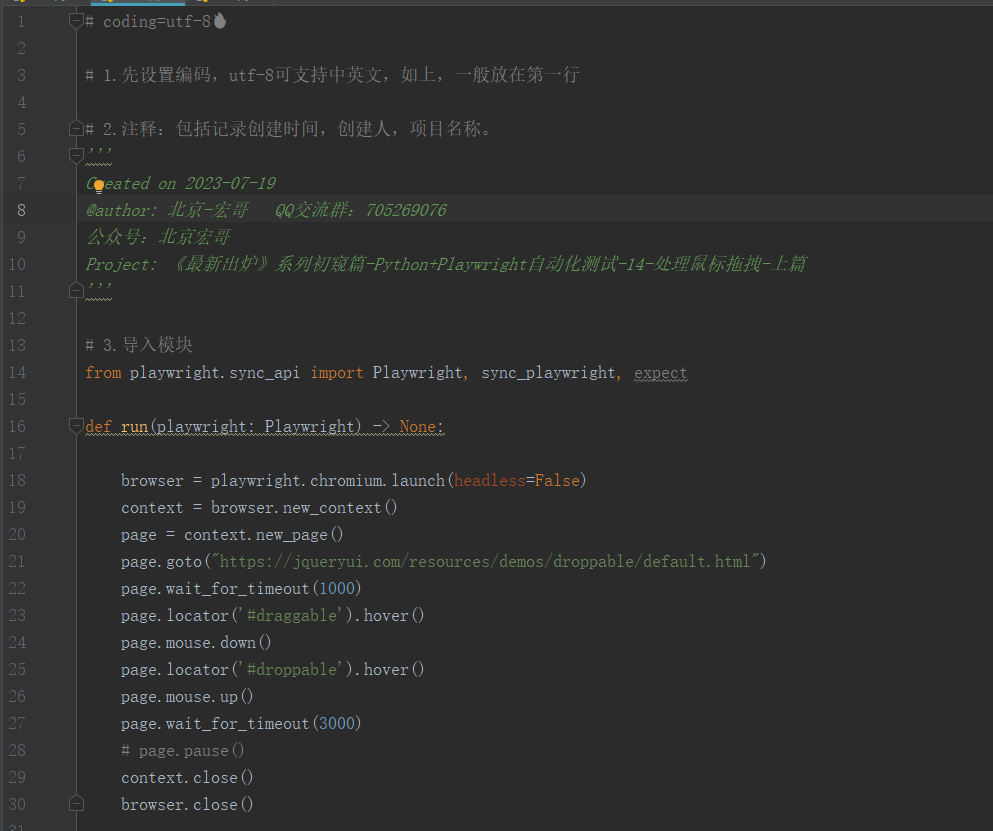Click the fold marker next to line 30
Viewport: 993px width, 831px height.
76,802
